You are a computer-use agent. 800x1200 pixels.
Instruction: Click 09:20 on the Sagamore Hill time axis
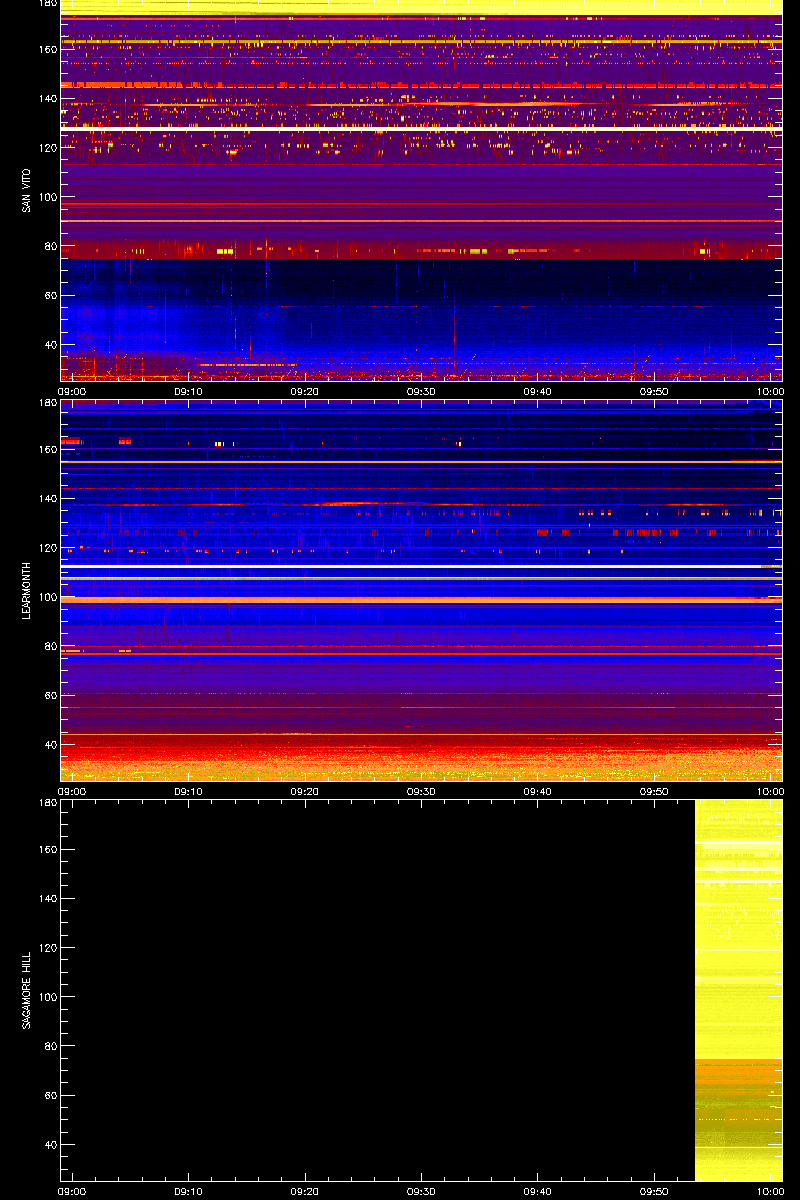point(304,1192)
